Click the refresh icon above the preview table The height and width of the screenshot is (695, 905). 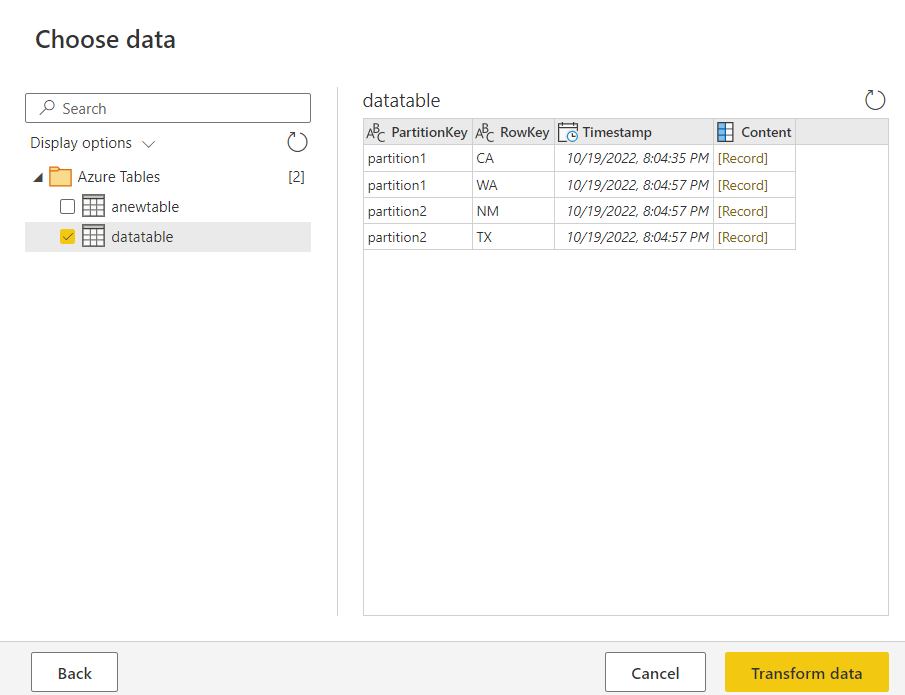(875, 100)
